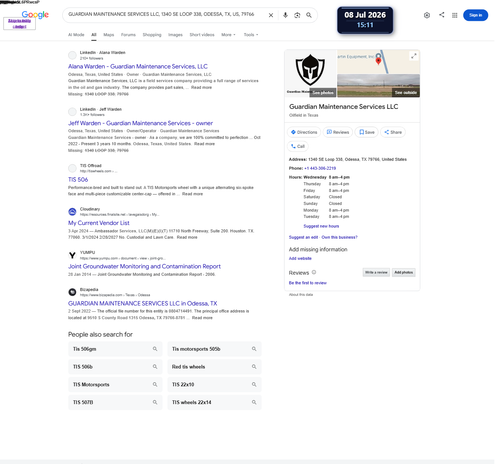The image size is (500, 464).
Task: Click Bizapedia result favicon
Action: [x=72, y=292]
